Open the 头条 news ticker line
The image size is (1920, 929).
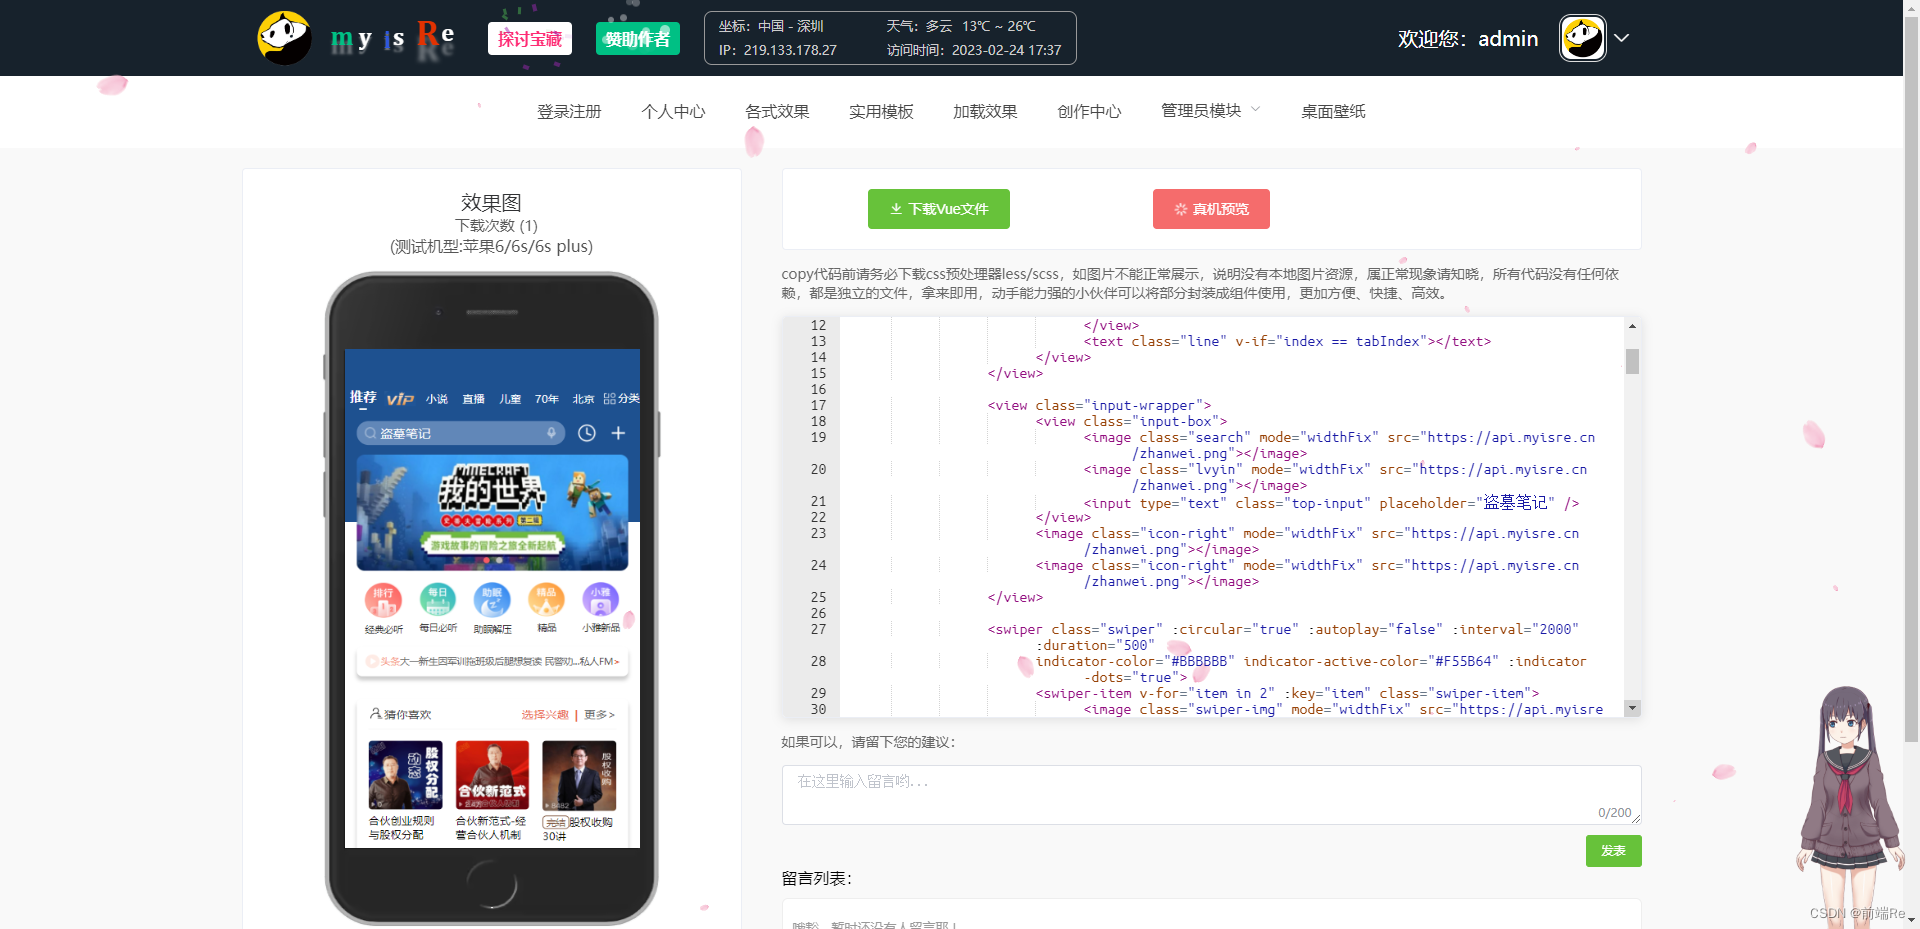[492, 661]
